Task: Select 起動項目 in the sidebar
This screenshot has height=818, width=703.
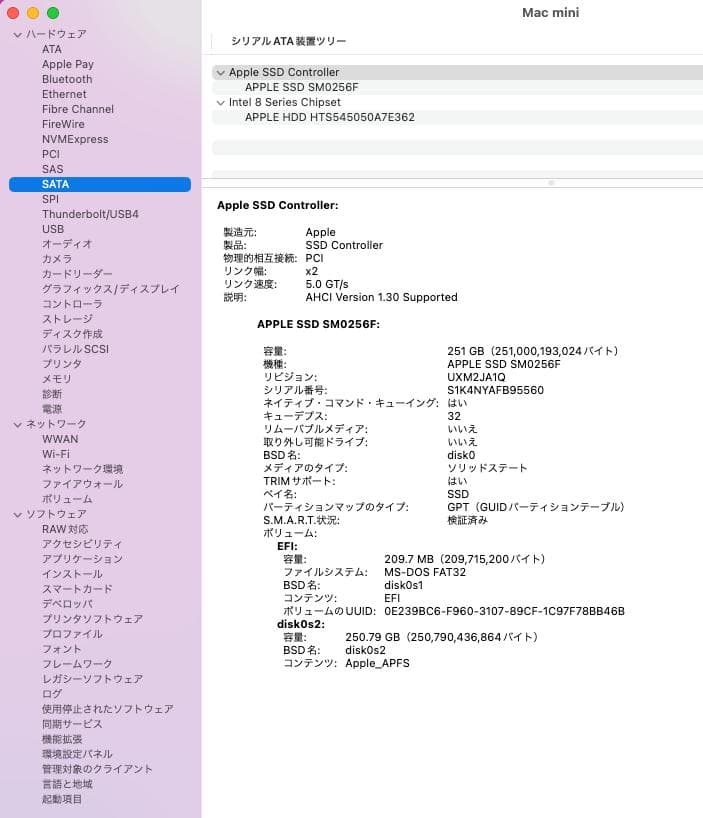Action: 62,800
